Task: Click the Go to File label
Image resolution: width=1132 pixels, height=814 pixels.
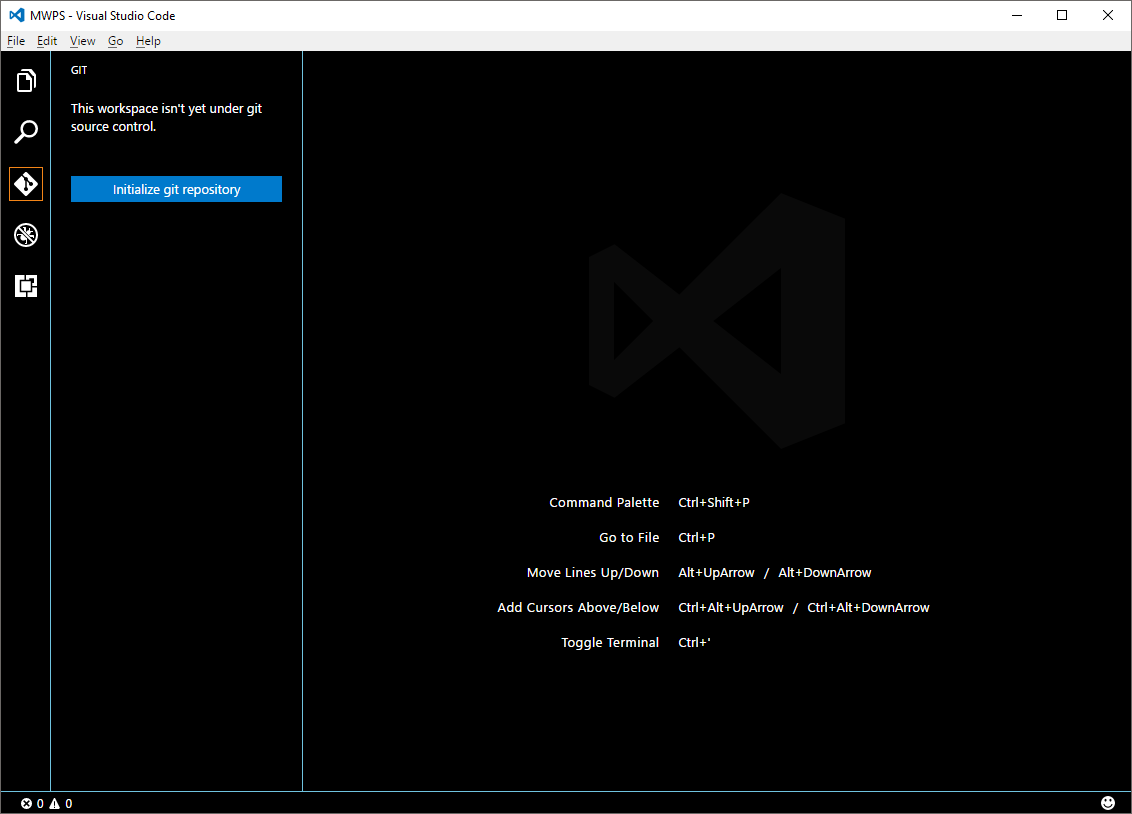Action: click(x=629, y=538)
